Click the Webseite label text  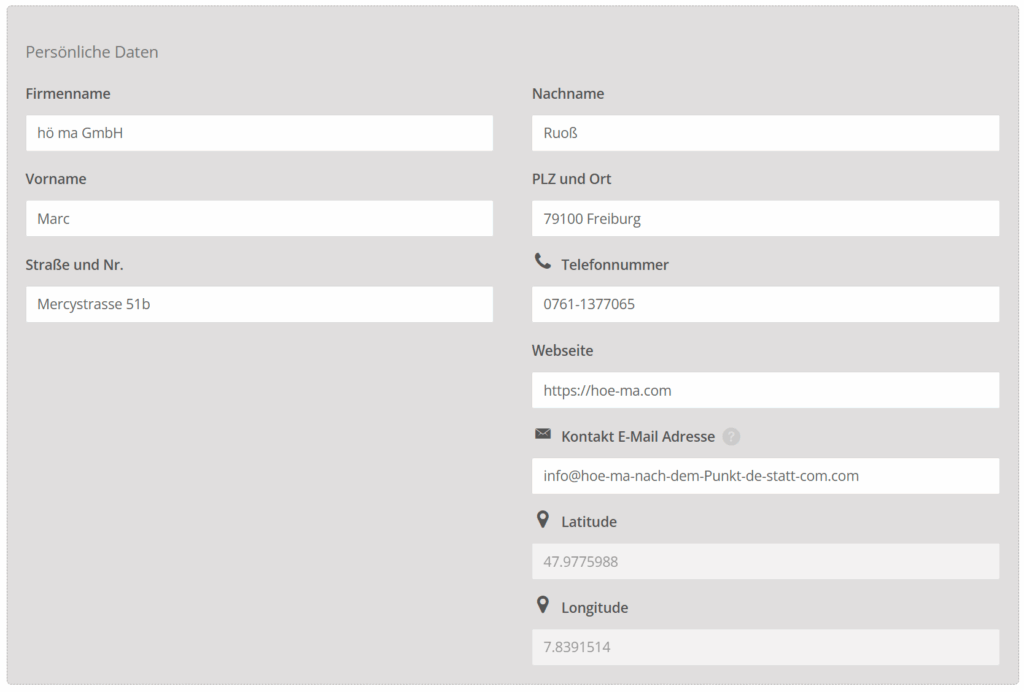[x=562, y=351]
